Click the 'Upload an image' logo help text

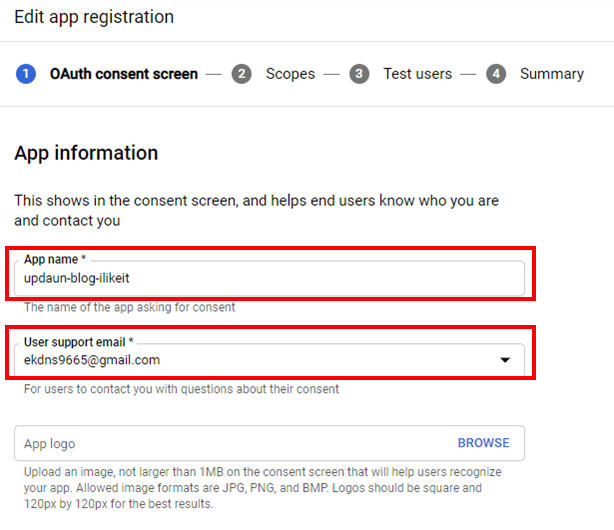pos(262,488)
